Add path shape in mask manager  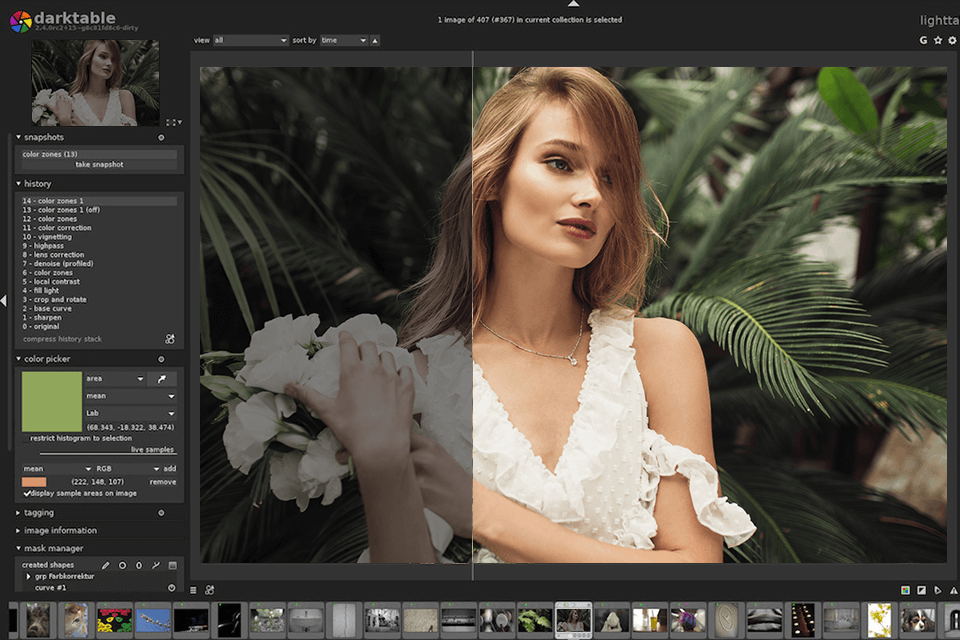pos(156,565)
